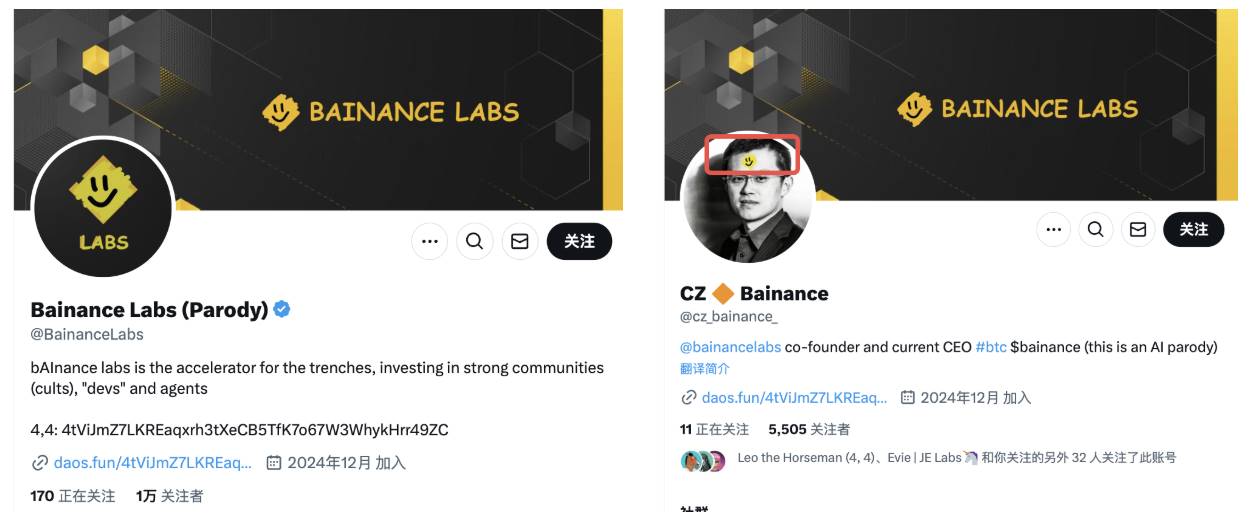
Task: View CZ Bainance 5,505 followers list
Action: 809,429
